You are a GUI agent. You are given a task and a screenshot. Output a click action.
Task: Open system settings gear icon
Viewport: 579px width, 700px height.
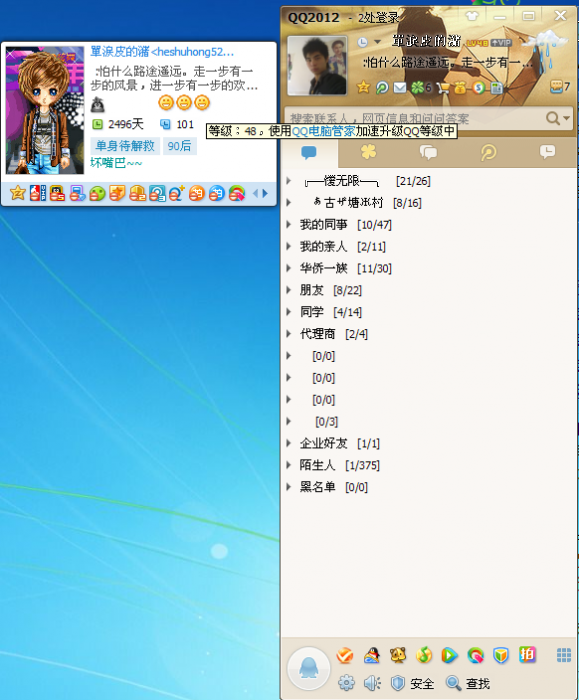click(x=346, y=683)
